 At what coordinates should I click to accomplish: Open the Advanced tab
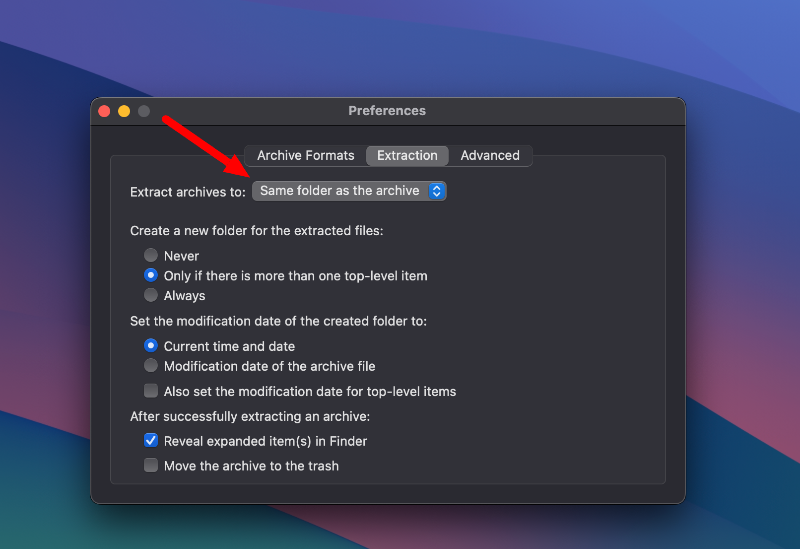(490, 156)
